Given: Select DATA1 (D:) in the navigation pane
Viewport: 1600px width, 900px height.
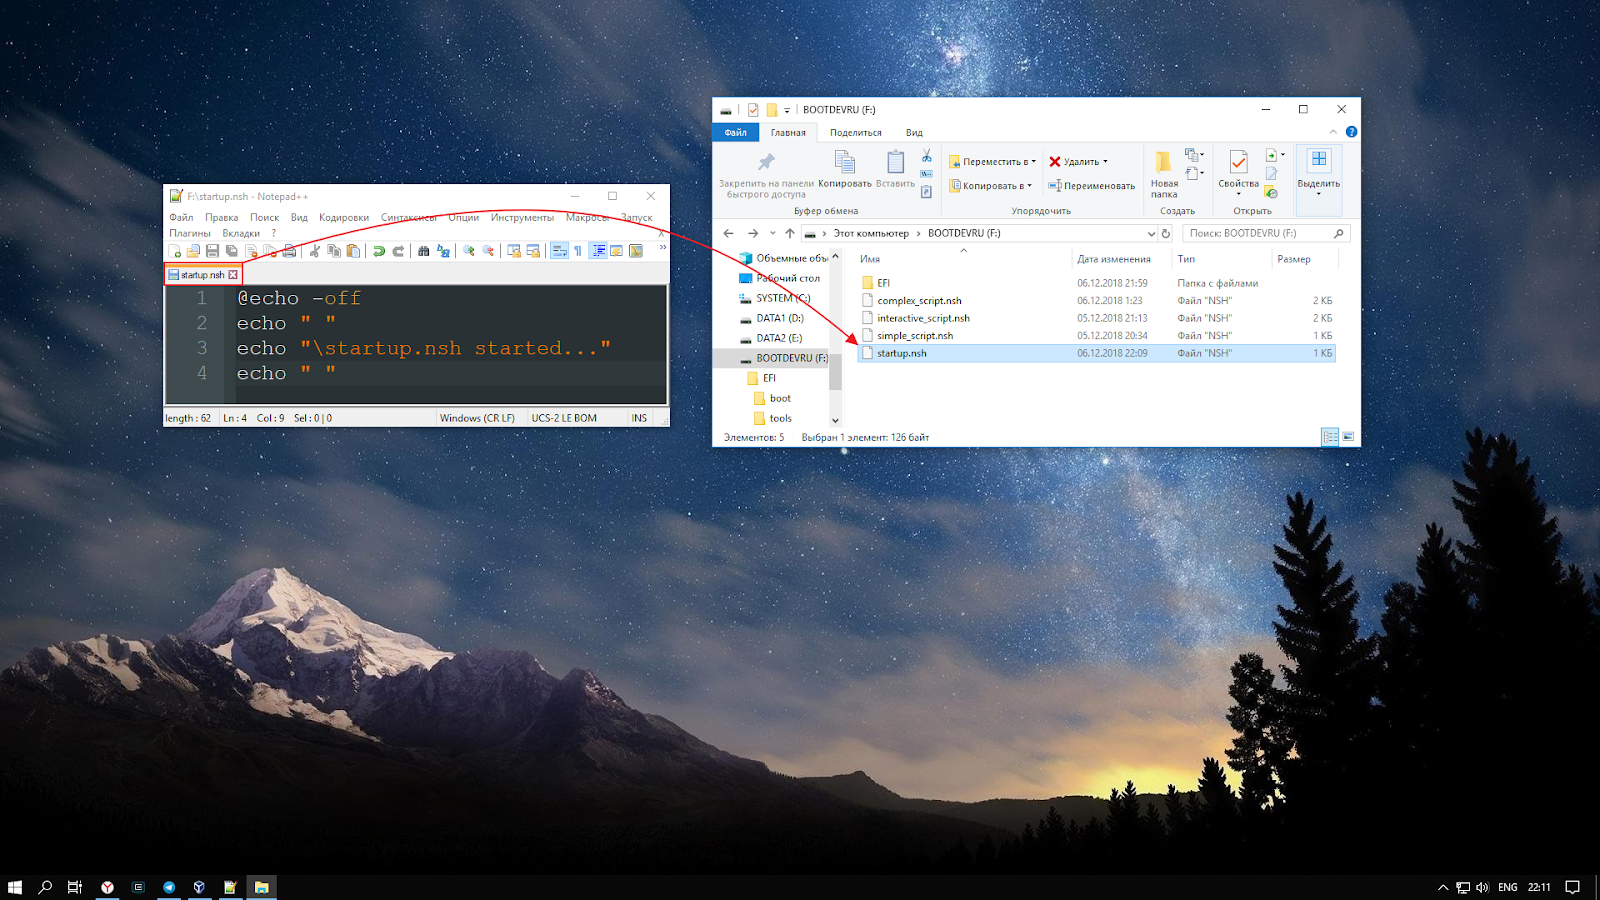Looking at the screenshot, I should (x=780, y=318).
